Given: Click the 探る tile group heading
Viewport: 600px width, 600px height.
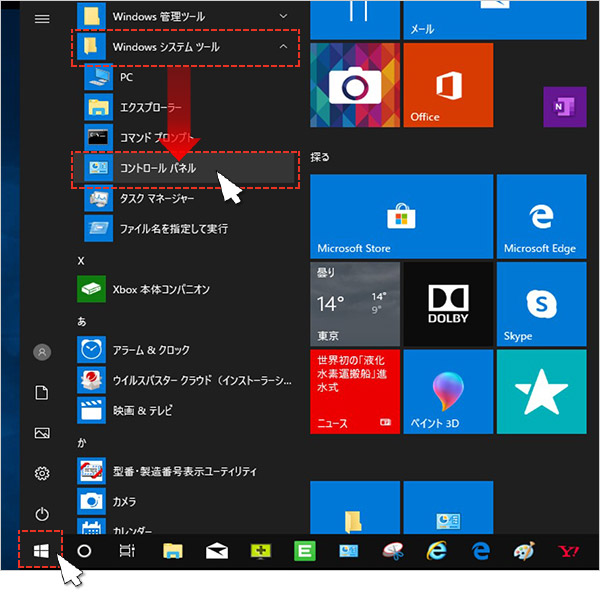Looking at the screenshot, I should coord(320,157).
